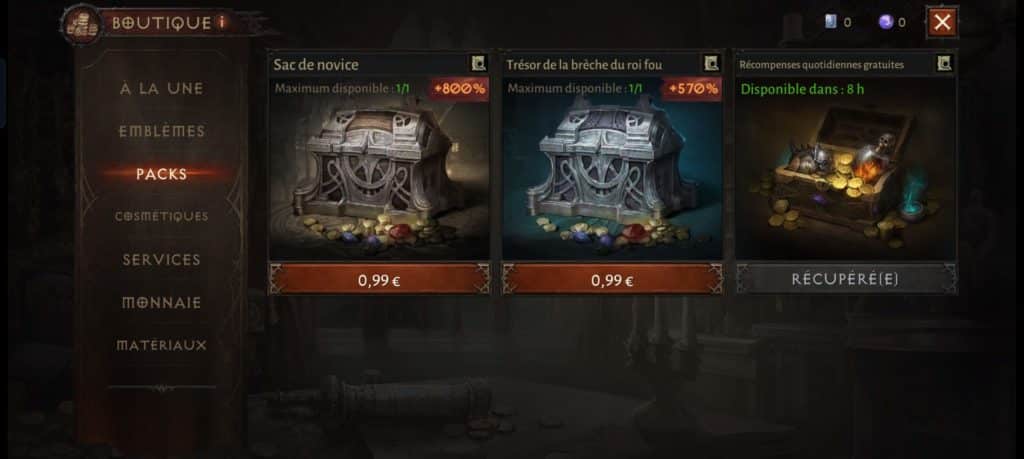Go to the Services section
This screenshot has width=1024, height=459.
(161, 259)
